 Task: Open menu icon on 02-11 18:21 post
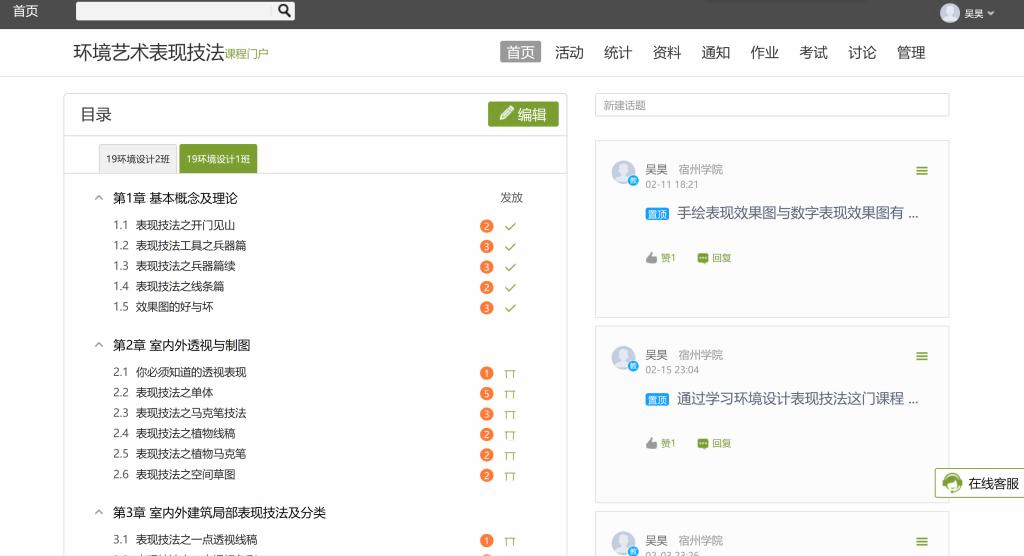coord(921,171)
